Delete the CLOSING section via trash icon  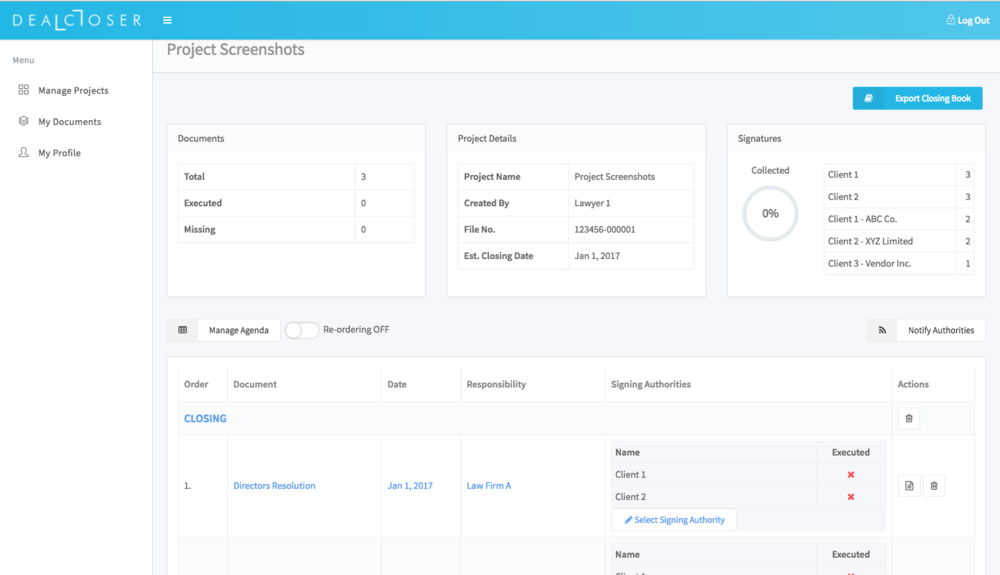click(909, 418)
